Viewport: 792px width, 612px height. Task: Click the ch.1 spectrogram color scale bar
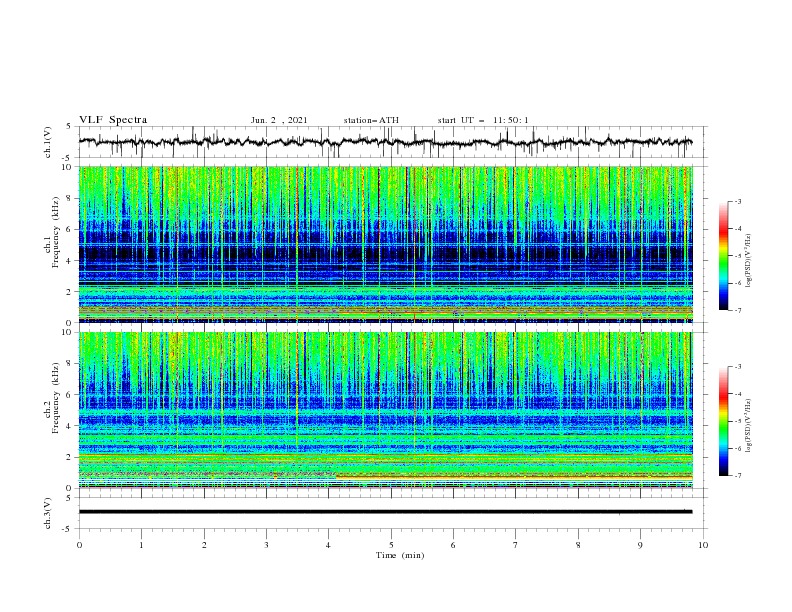pyautogui.click(x=724, y=256)
